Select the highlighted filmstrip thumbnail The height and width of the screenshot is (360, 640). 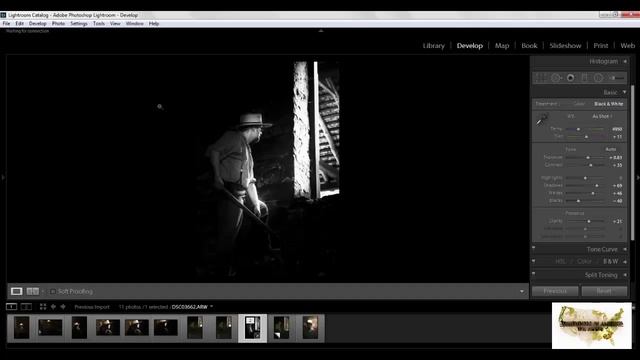point(252,328)
